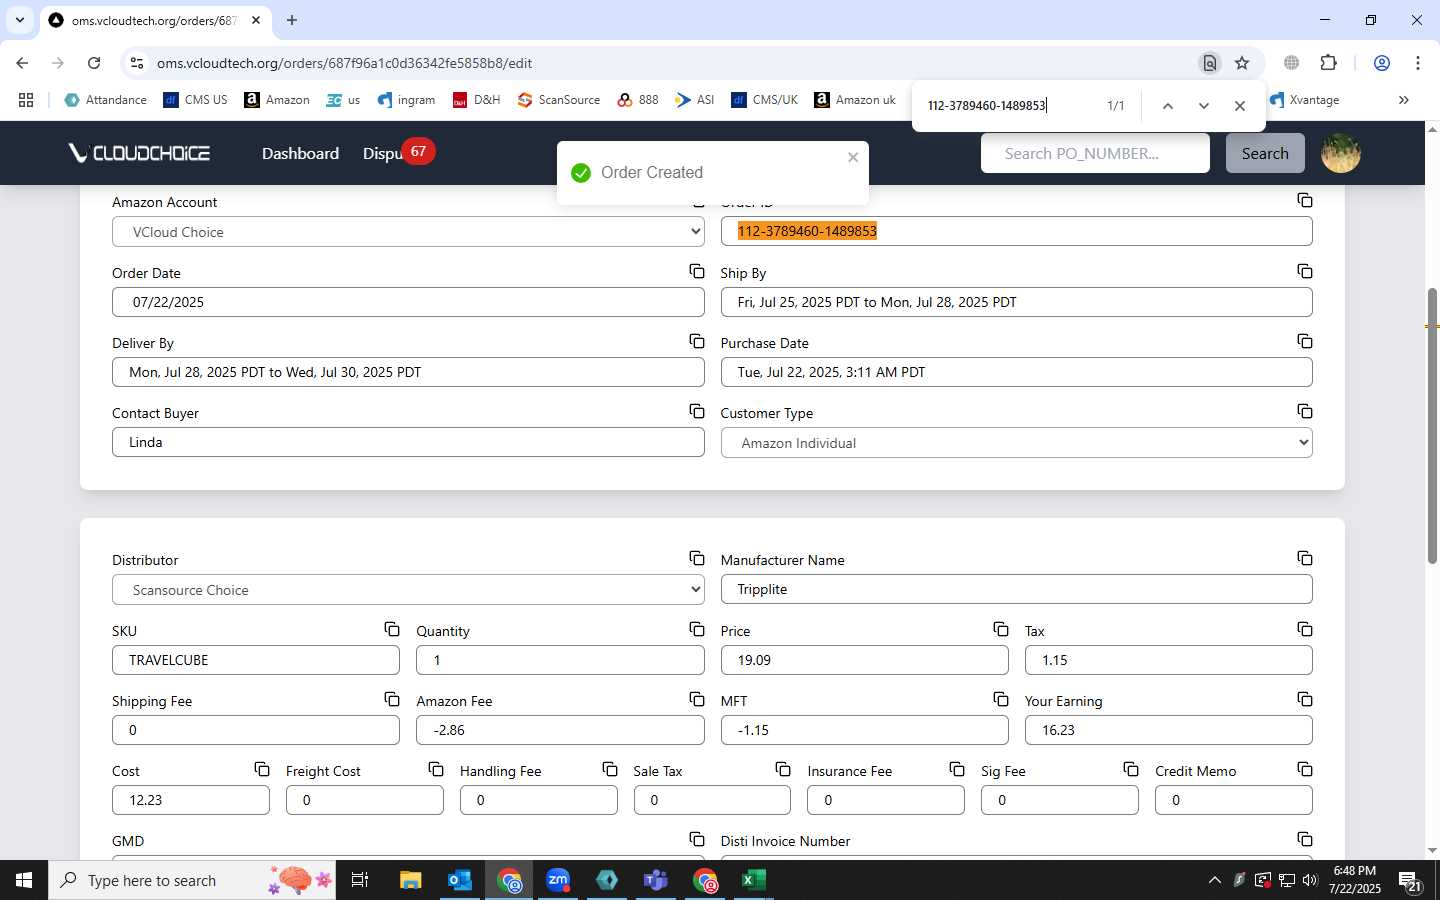
Task: Click the Search PO_NUMBER input field
Action: click(x=1095, y=153)
